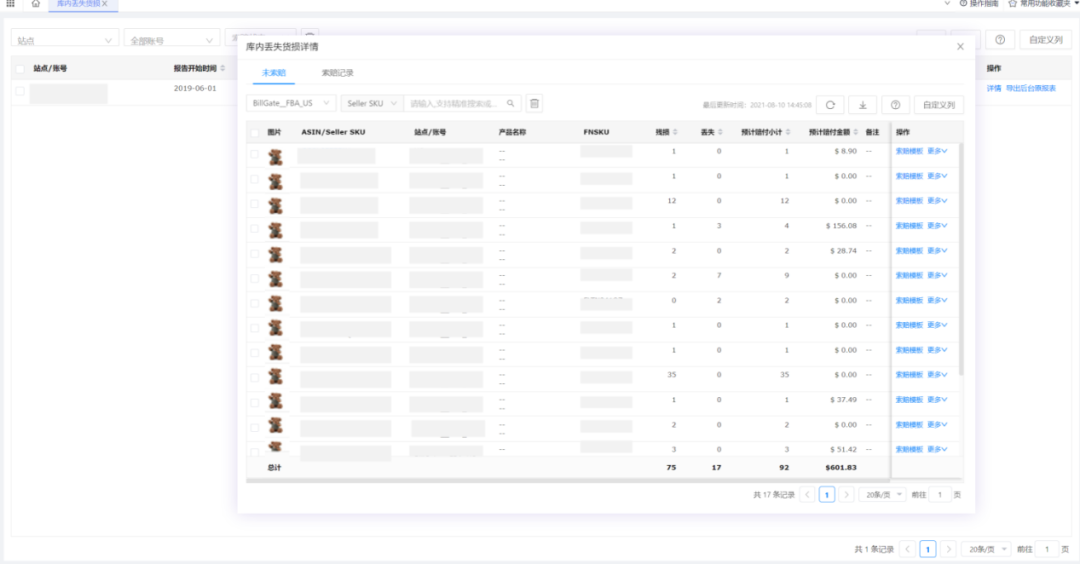Check the first product row's checkbox in the dialog
The width and height of the screenshot is (1080, 564).
point(254,155)
